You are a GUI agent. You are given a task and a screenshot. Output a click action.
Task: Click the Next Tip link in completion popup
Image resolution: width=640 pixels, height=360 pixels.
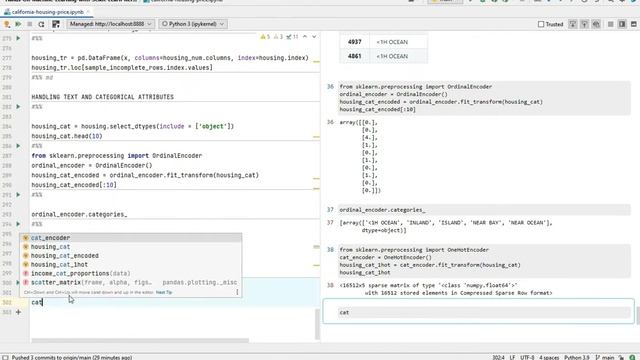pos(164,292)
